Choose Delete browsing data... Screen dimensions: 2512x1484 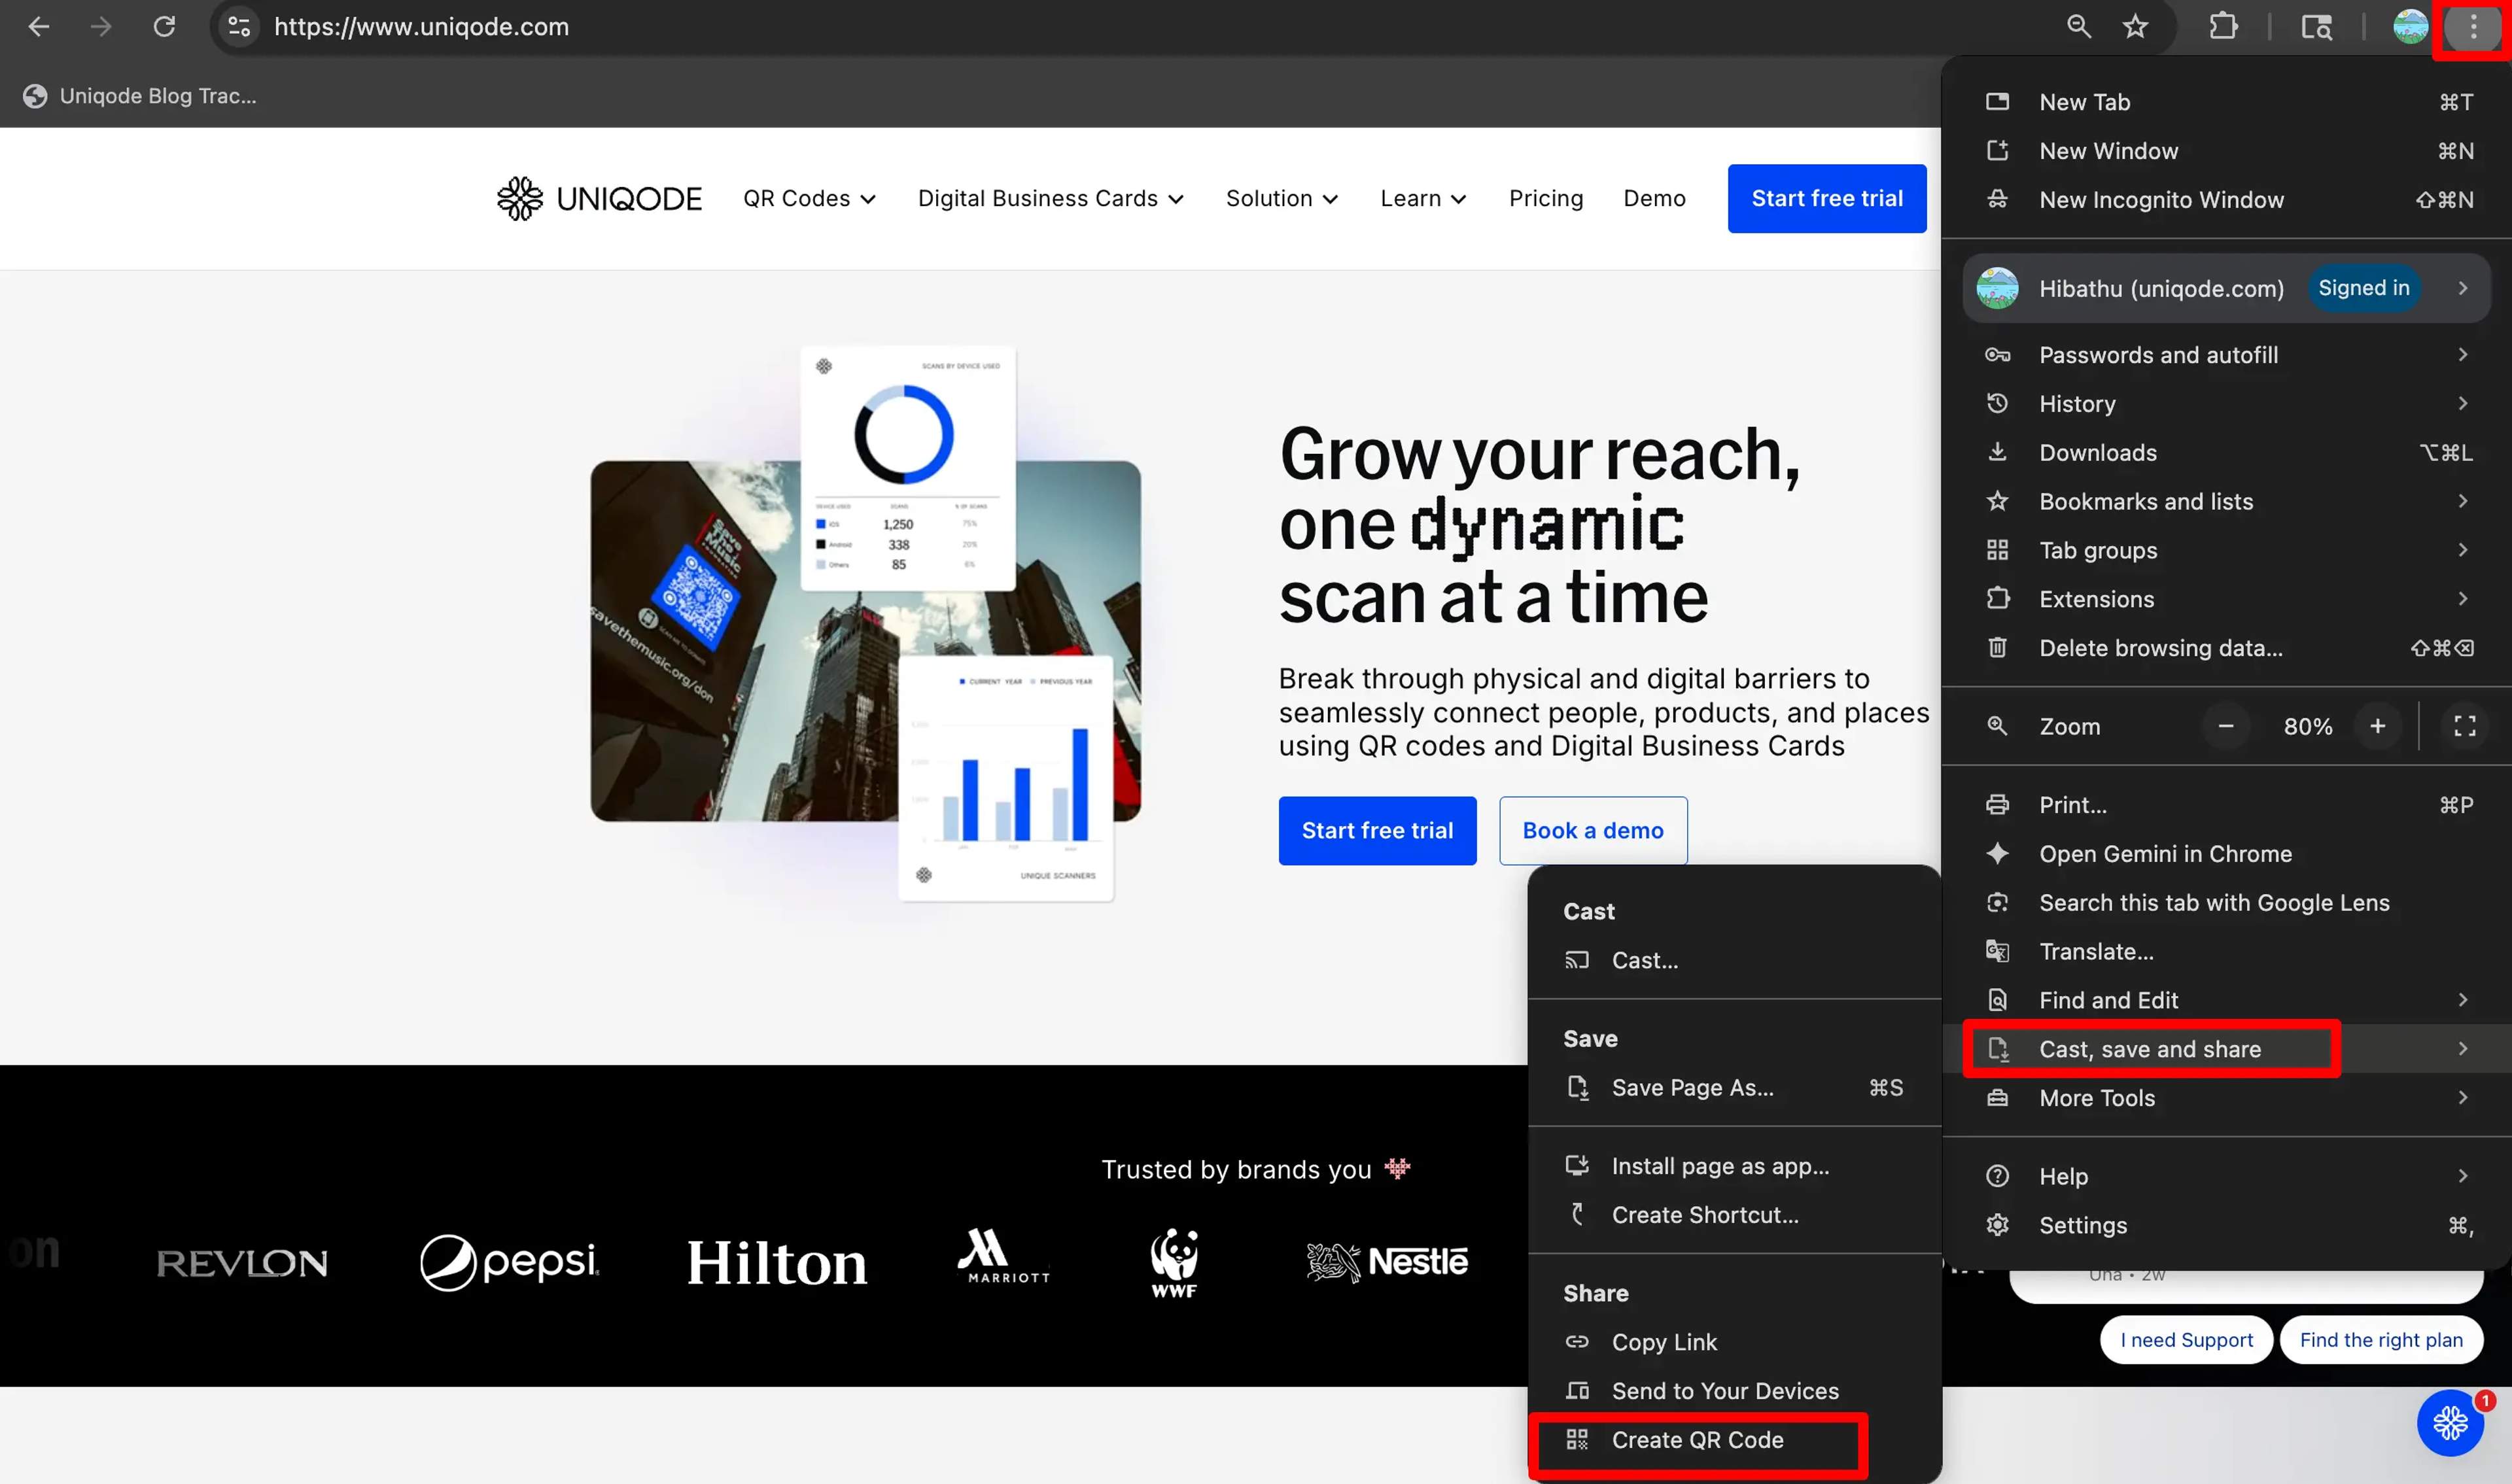2227,648
